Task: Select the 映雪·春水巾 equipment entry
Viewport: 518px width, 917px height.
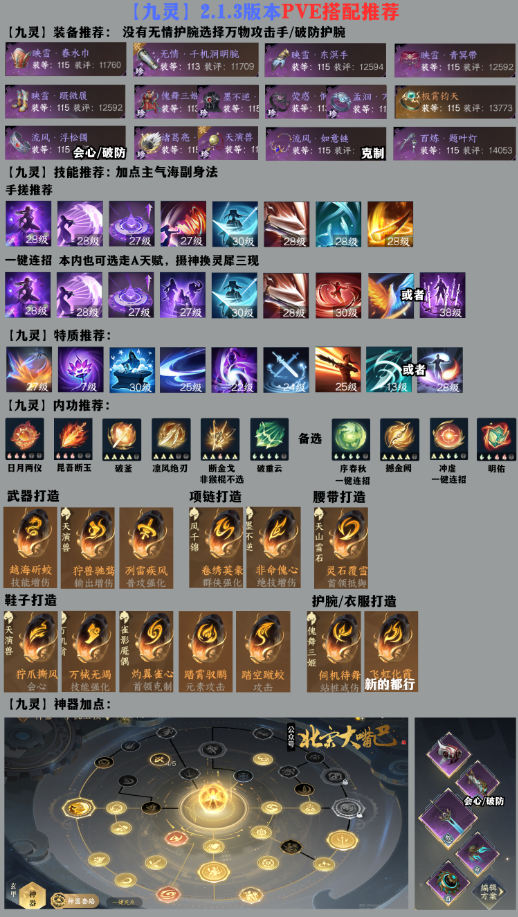Action: (65, 59)
